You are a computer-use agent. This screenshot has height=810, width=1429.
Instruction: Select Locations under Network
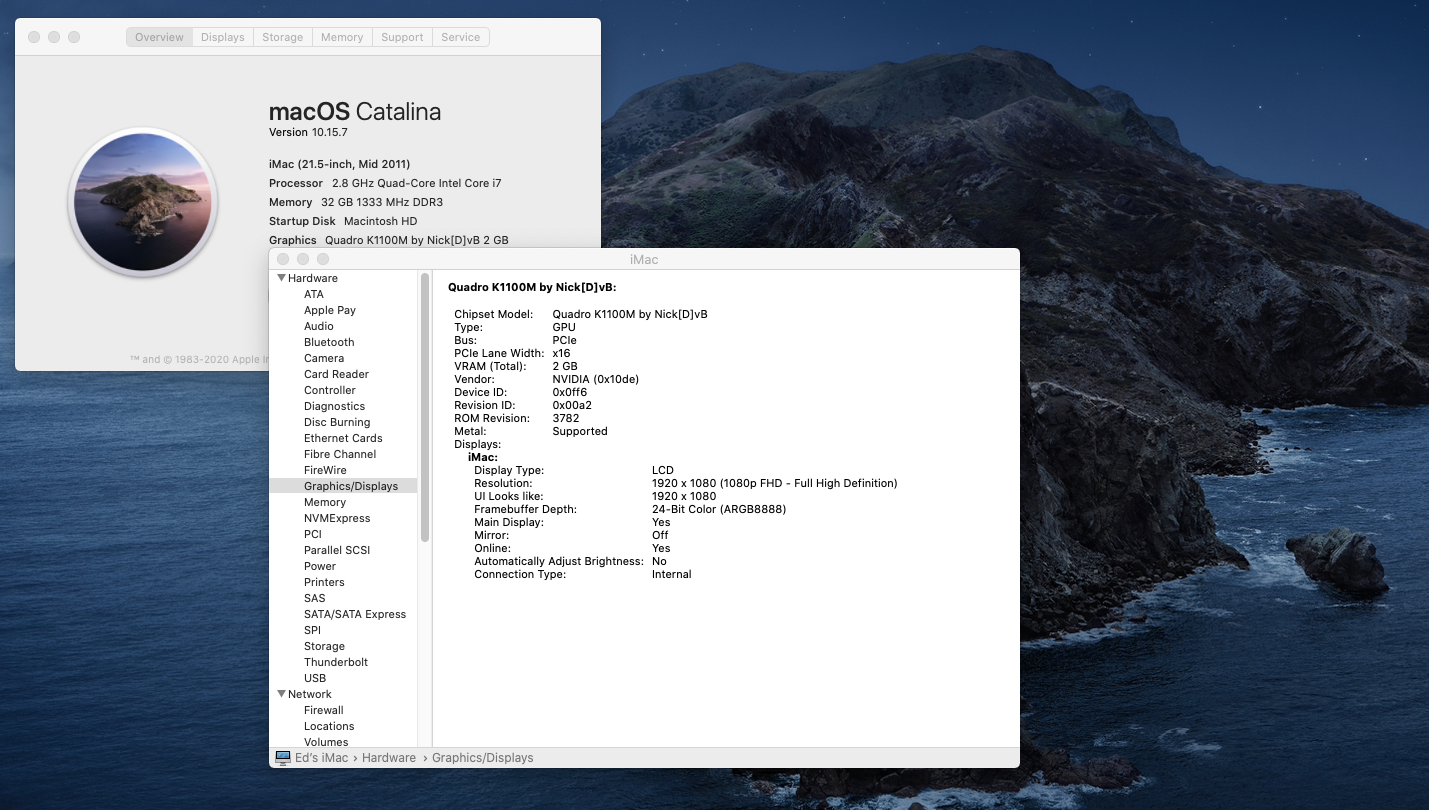329,726
